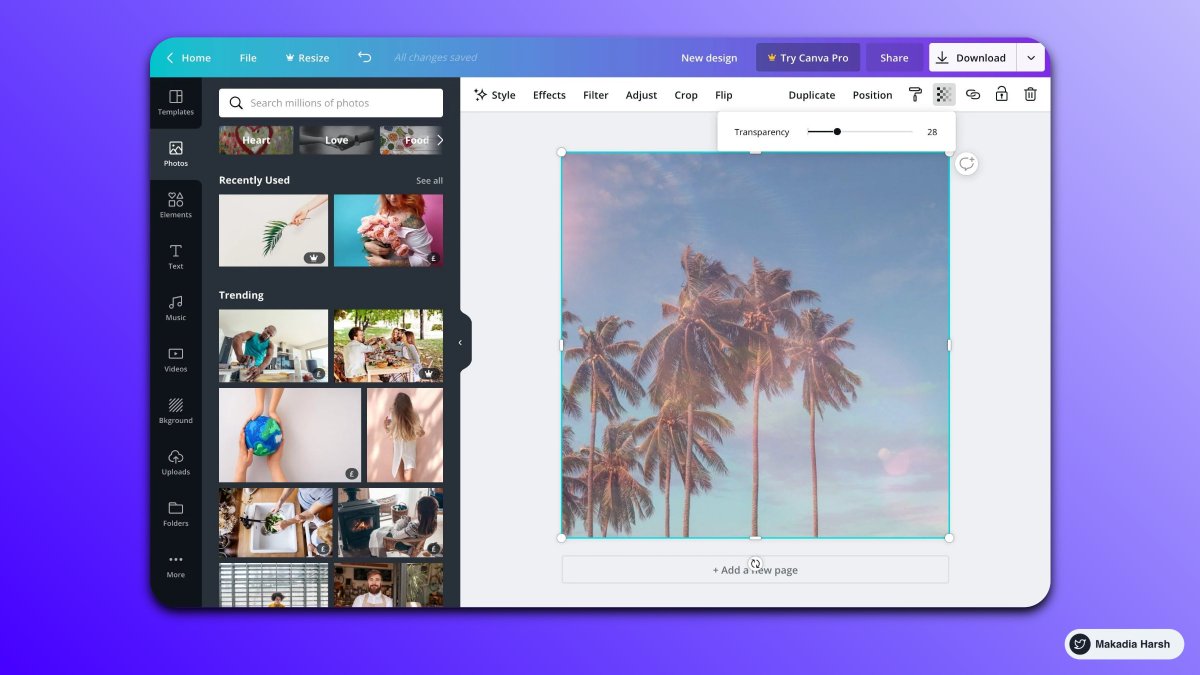This screenshot has width=1200, height=675.
Task: Click the New design button
Action: pyautogui.click(x=709, y=58)
